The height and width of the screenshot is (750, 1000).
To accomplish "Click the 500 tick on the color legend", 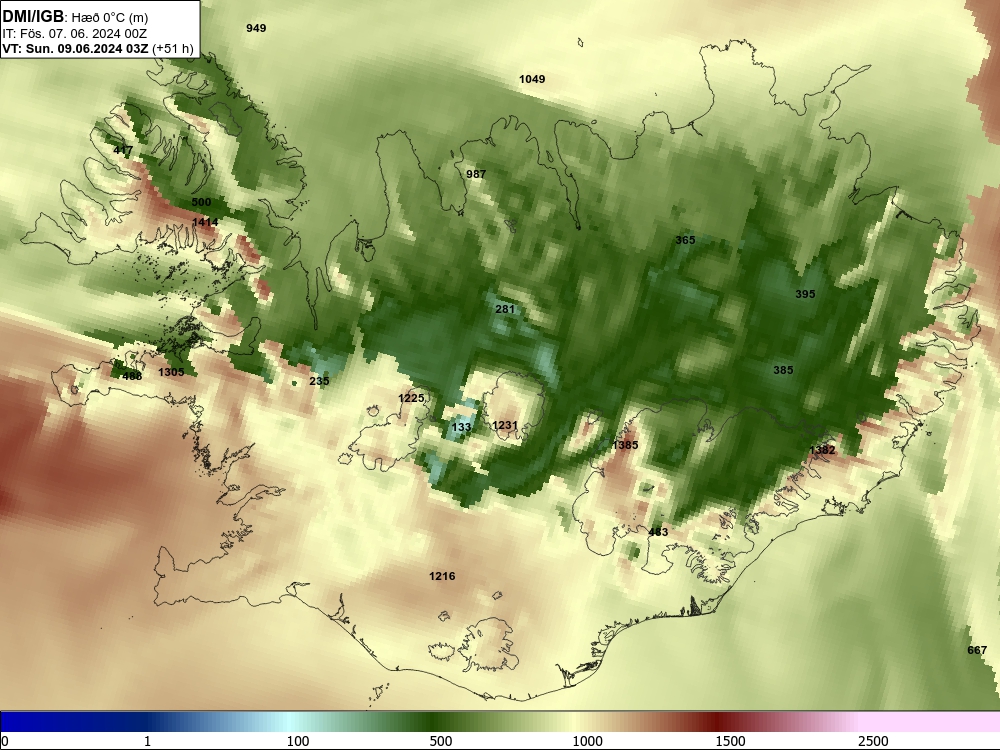I will 441,741.
